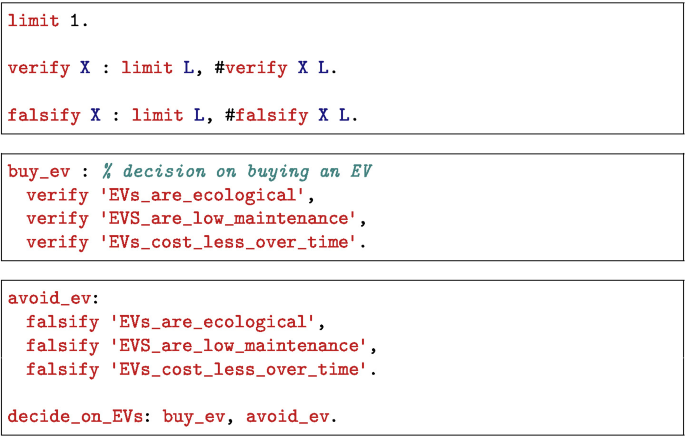Screen dimensions: 685x437
Task: Click the 'verify X' rule head
Action: click(49, 68)
